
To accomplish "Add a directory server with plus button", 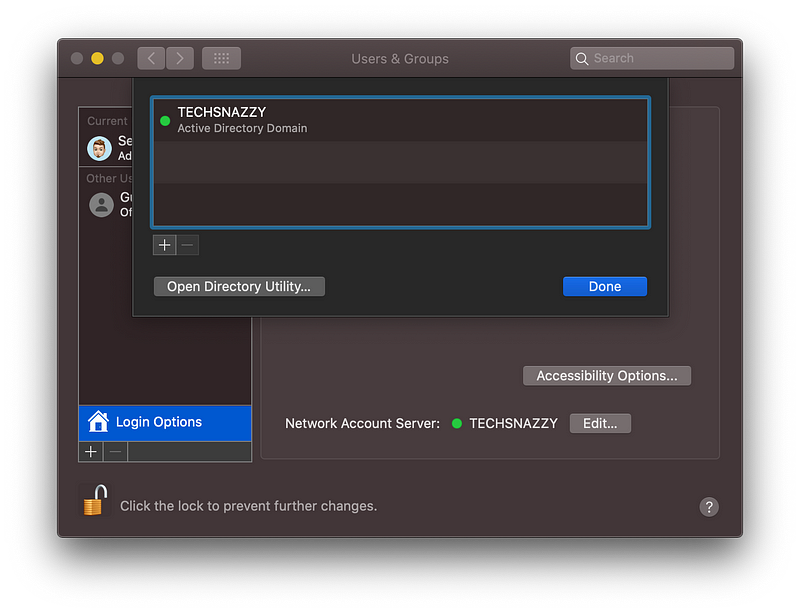I will pos(164,246).
